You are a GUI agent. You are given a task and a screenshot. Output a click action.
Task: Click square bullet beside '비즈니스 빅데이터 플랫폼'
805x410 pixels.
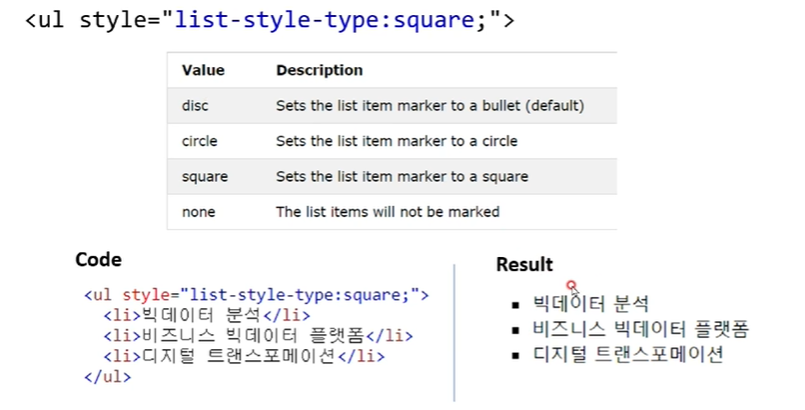[x=516, y=330]
